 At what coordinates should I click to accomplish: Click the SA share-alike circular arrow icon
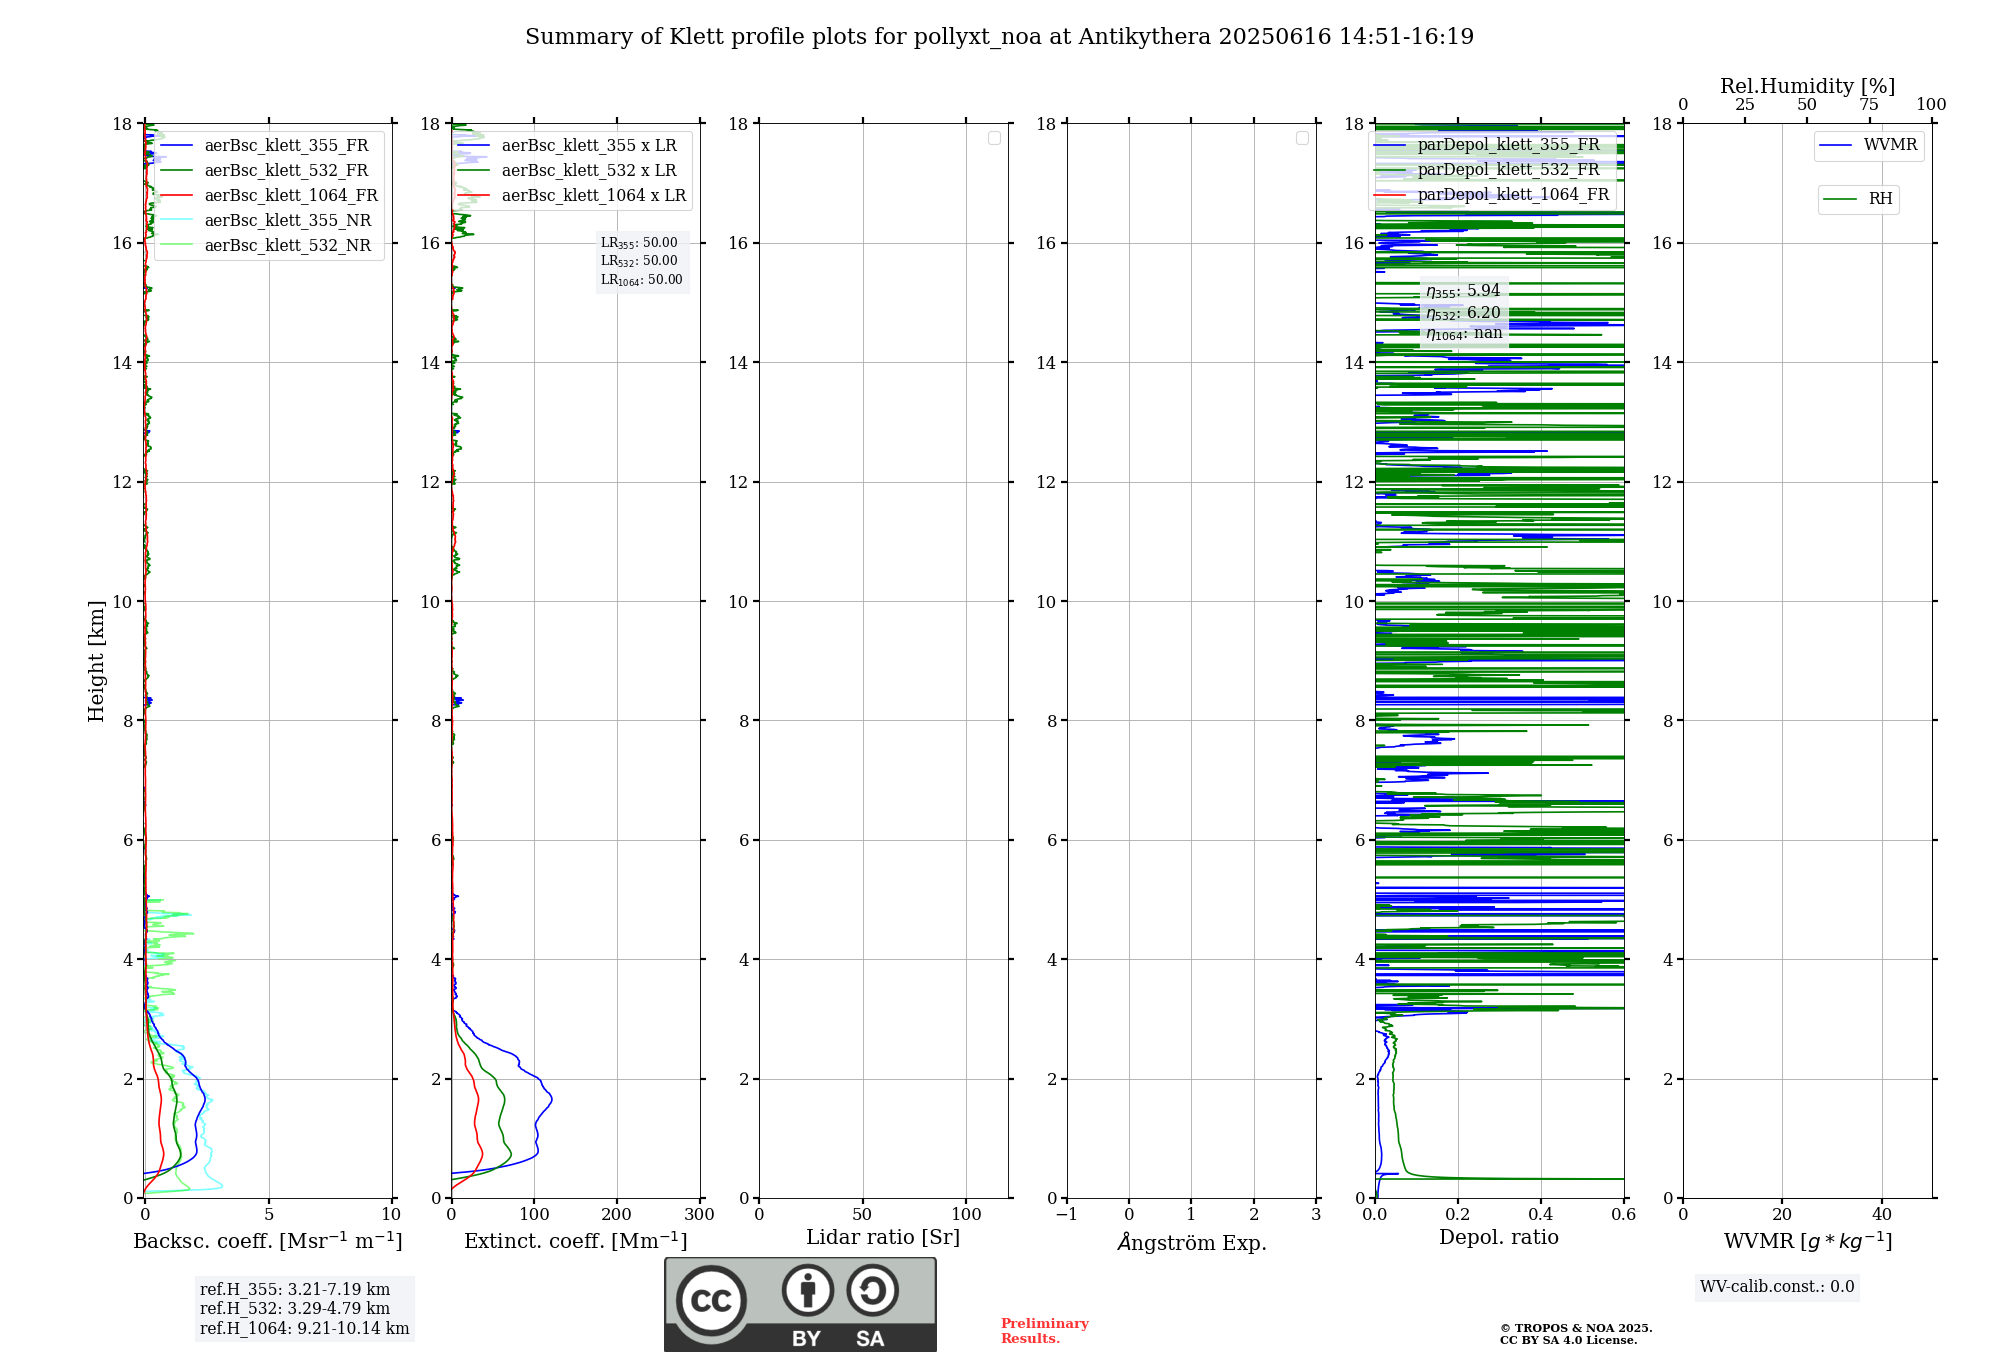click(x=872, y=1290)
